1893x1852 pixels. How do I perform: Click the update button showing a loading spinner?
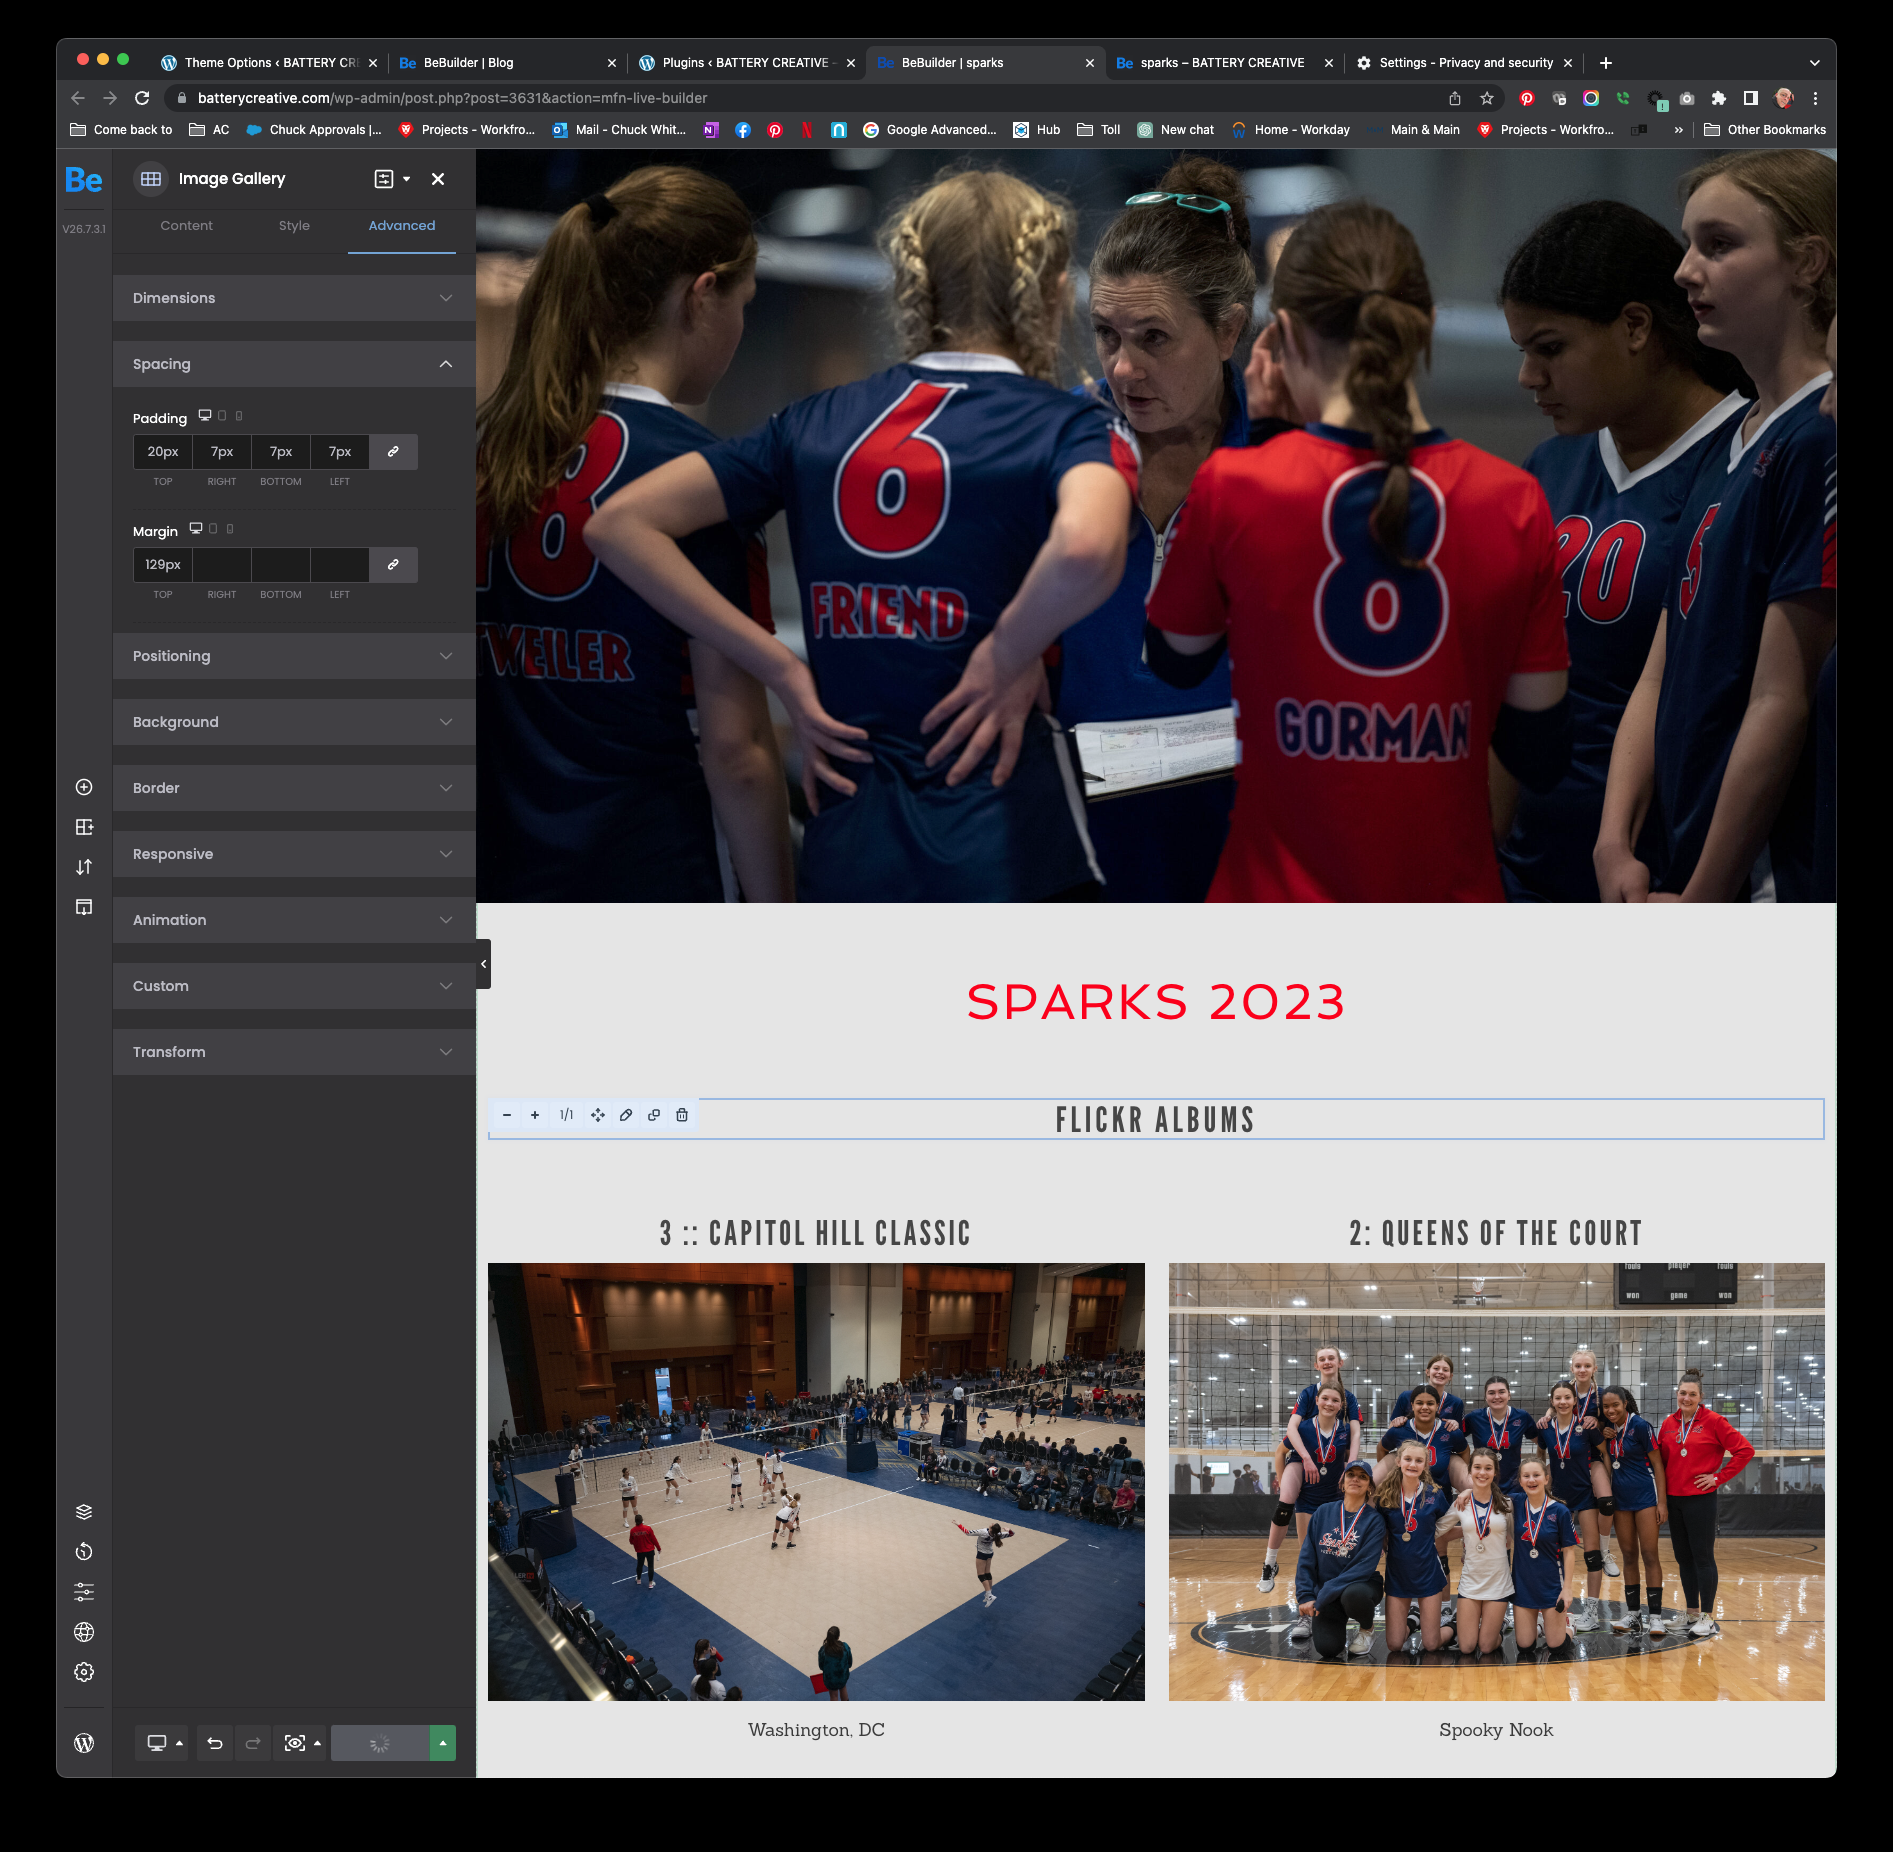coord(380,1743)
